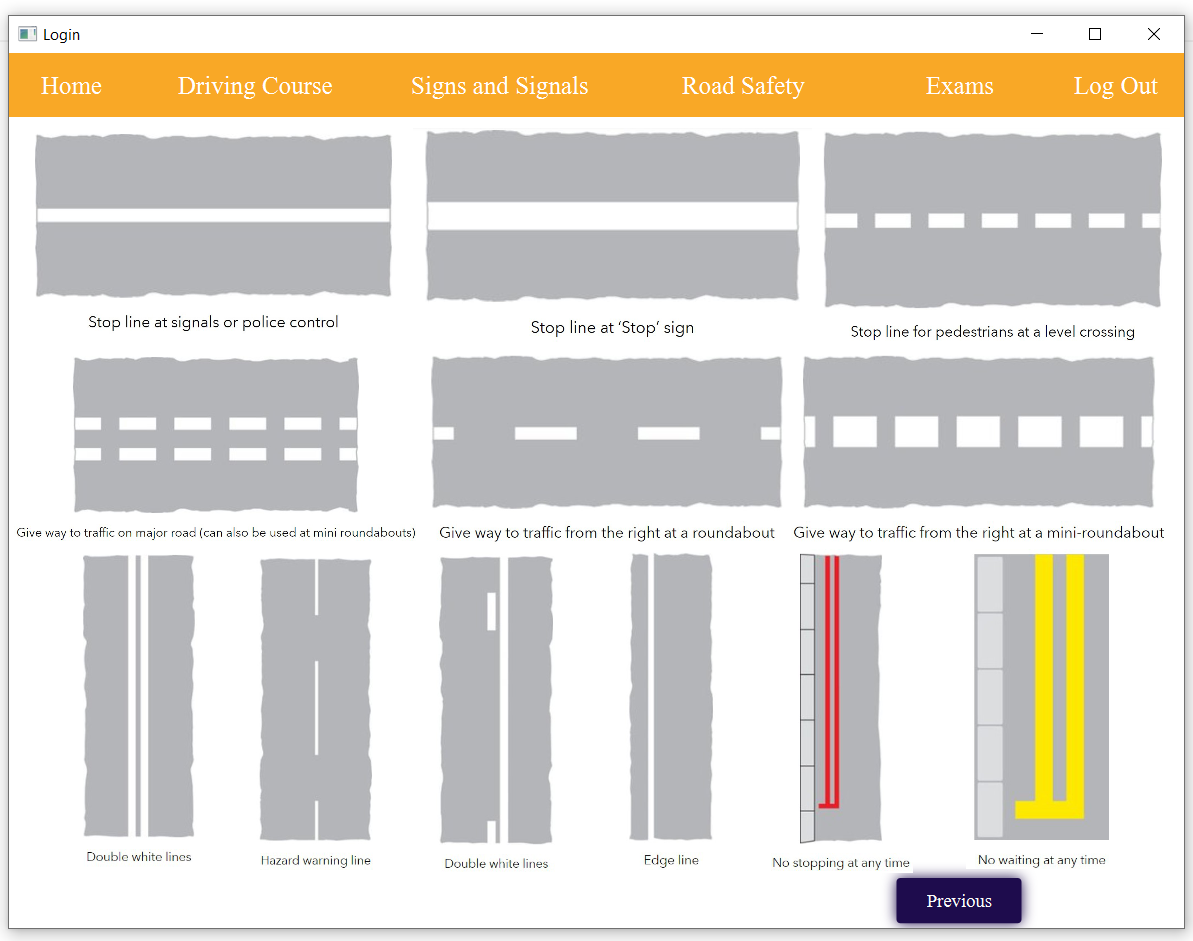Image resolution: width=1193 pixels, height=941 pixels.
Task: Select the stop line at signals image
Action: tap(213, 215)
